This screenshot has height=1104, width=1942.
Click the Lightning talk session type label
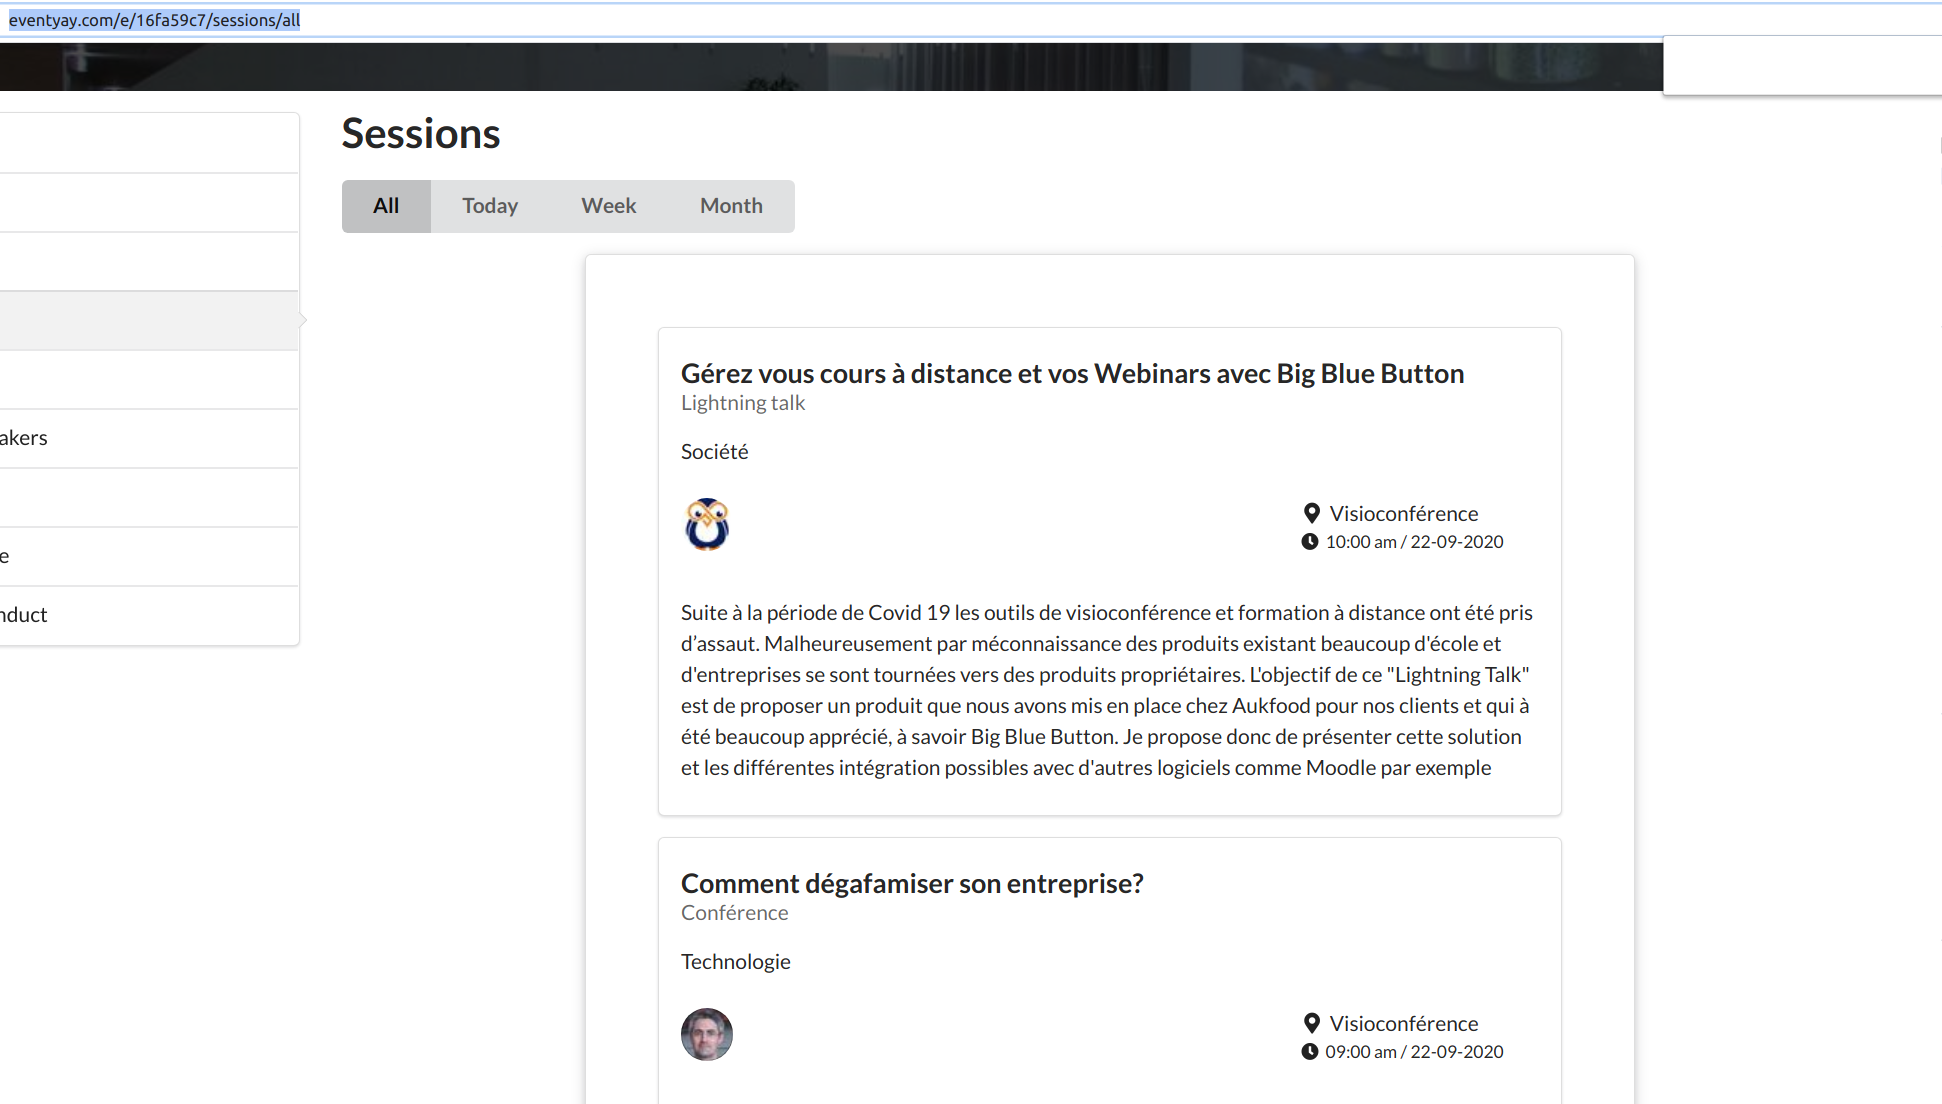pos(742,403)
